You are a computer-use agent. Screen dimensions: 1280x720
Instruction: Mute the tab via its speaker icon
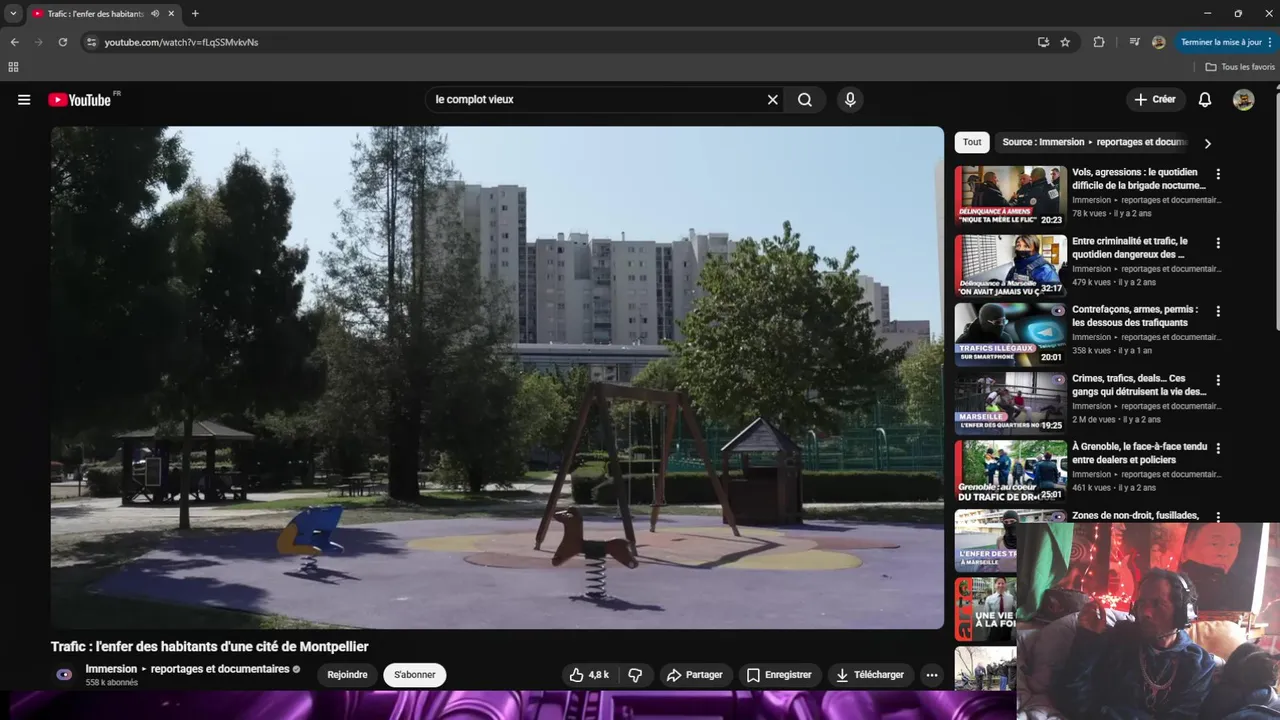point(155,14)
